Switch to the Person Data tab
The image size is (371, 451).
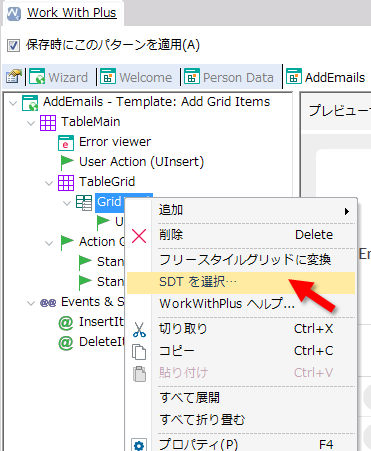pos(229,77)
